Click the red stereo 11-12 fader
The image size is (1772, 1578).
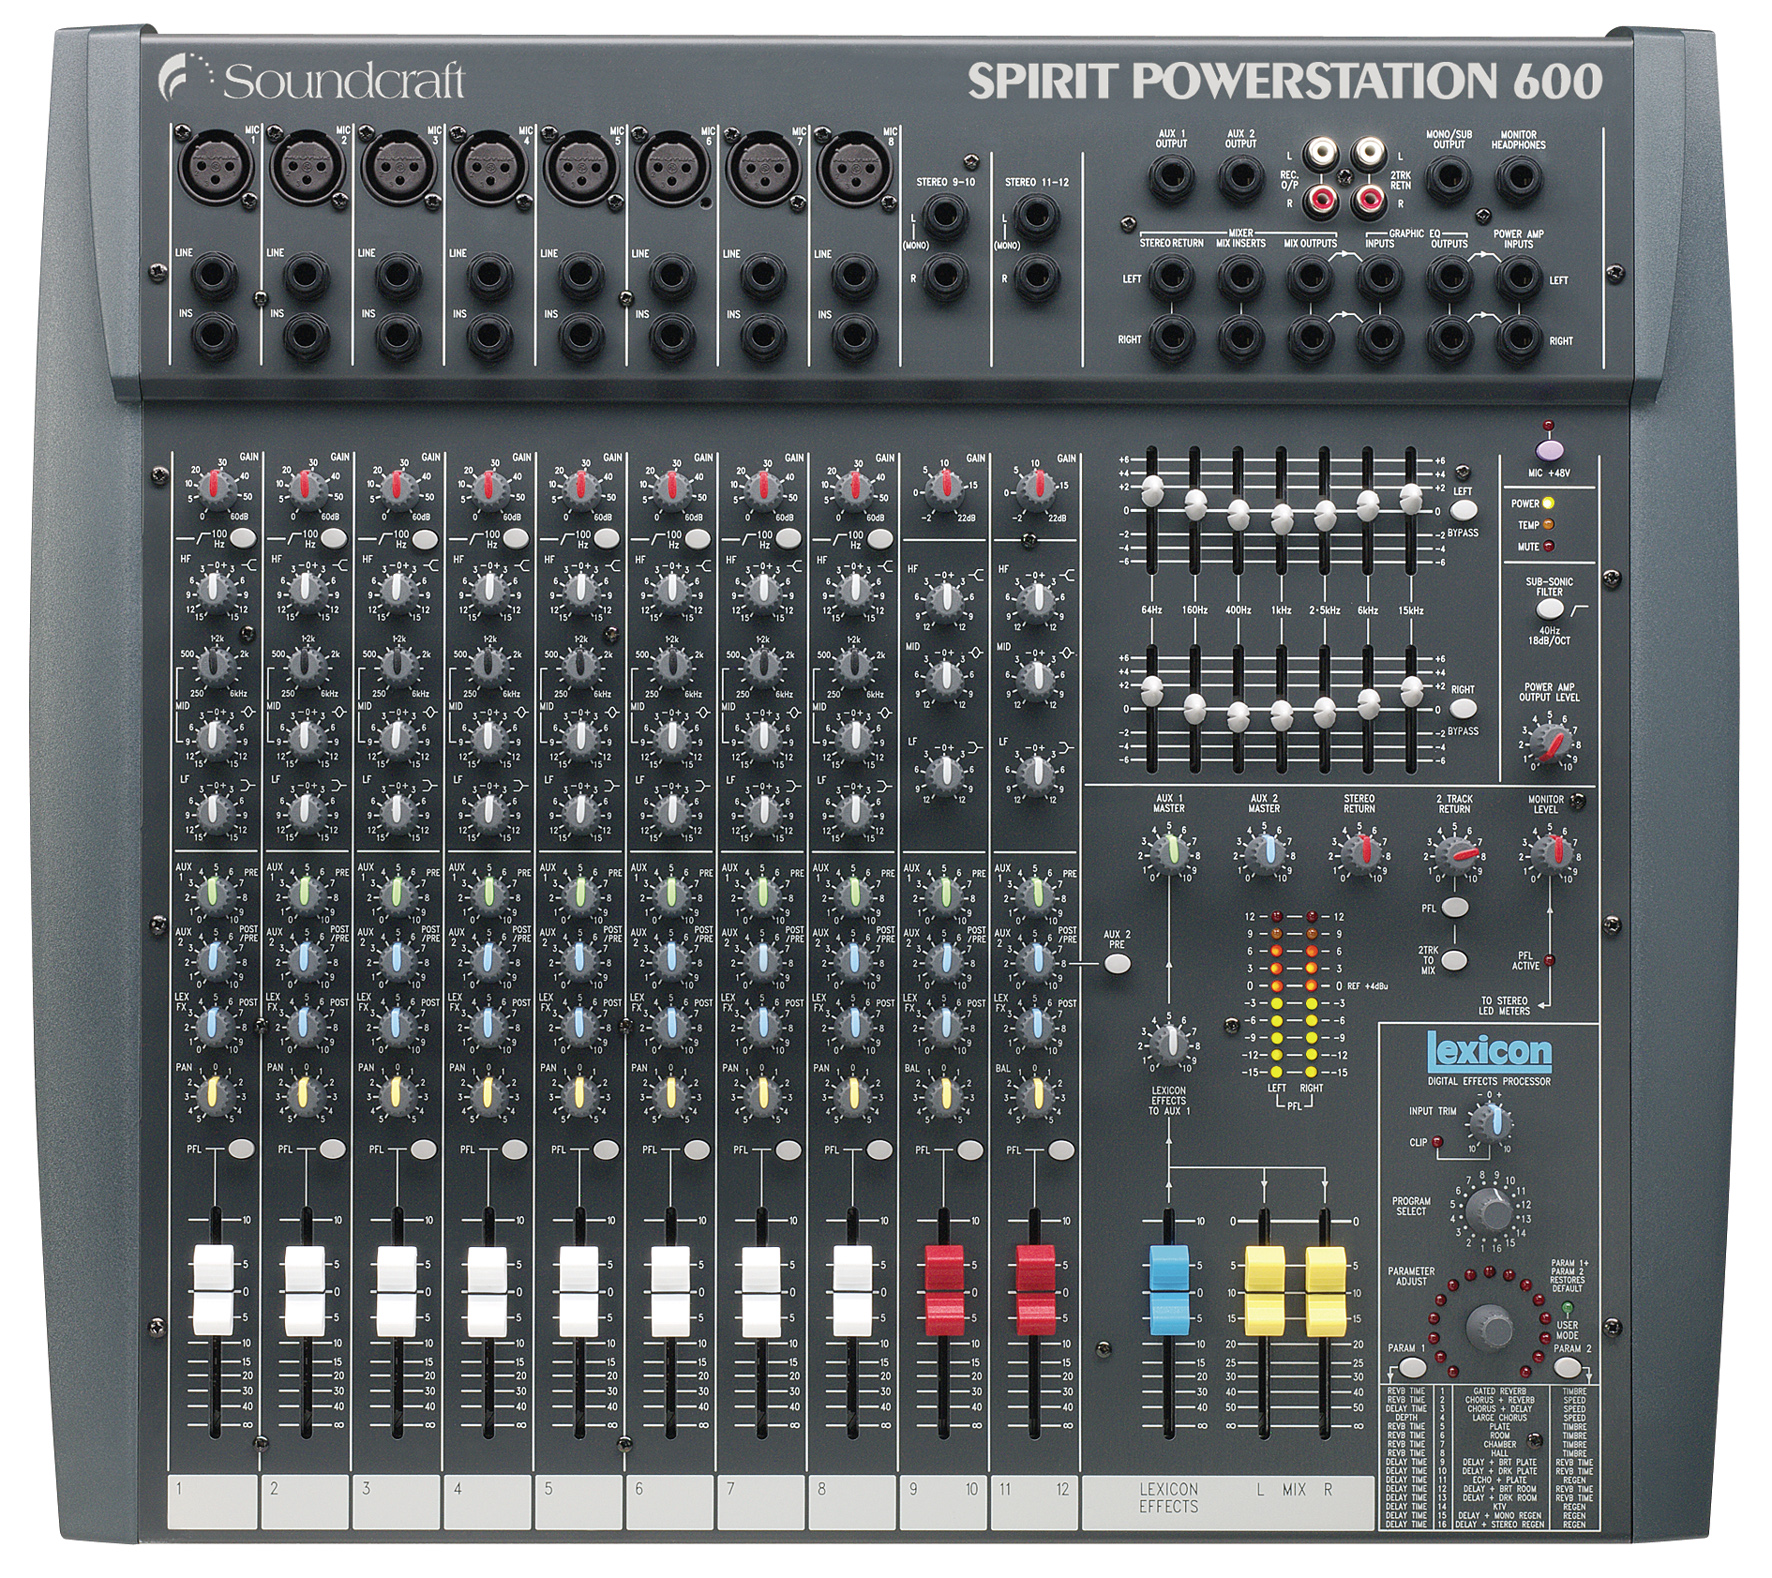1036,1290
